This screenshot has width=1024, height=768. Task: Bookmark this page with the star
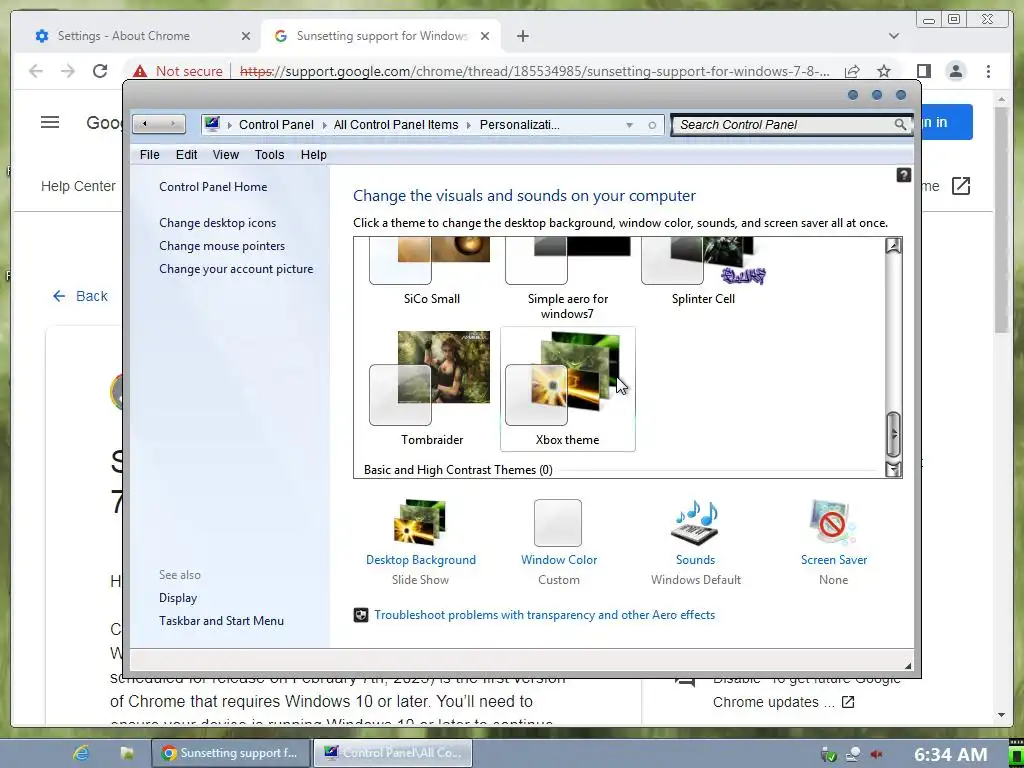884,71
